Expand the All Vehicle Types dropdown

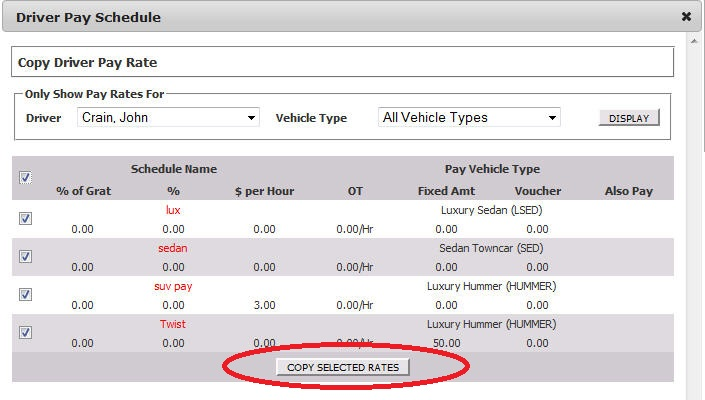(x=469, y=118)
